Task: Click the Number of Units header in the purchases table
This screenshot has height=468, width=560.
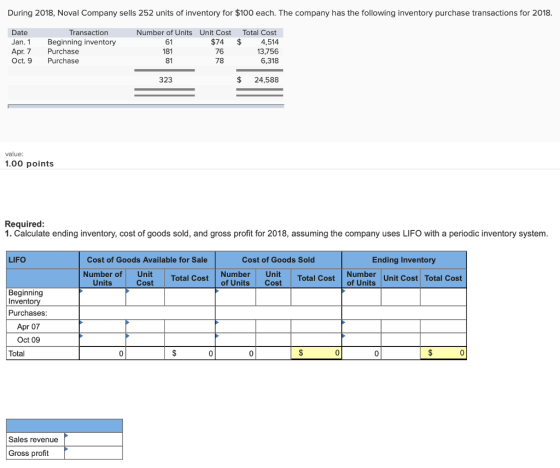Action: 164,33
